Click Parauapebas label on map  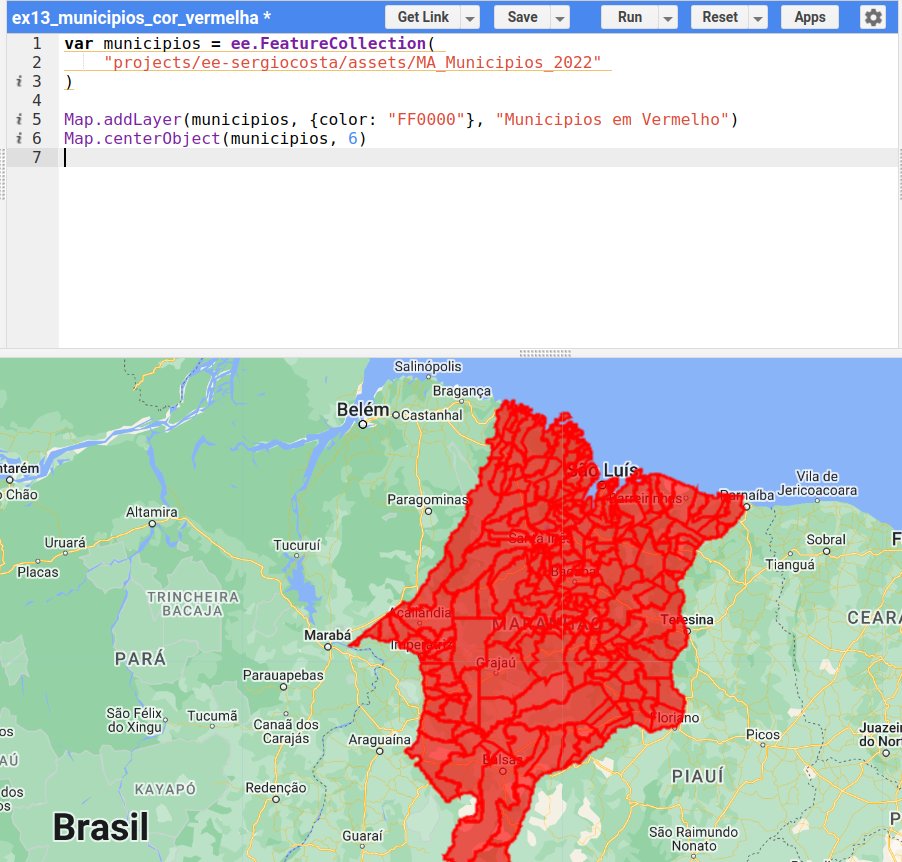(x=283, y=674)
